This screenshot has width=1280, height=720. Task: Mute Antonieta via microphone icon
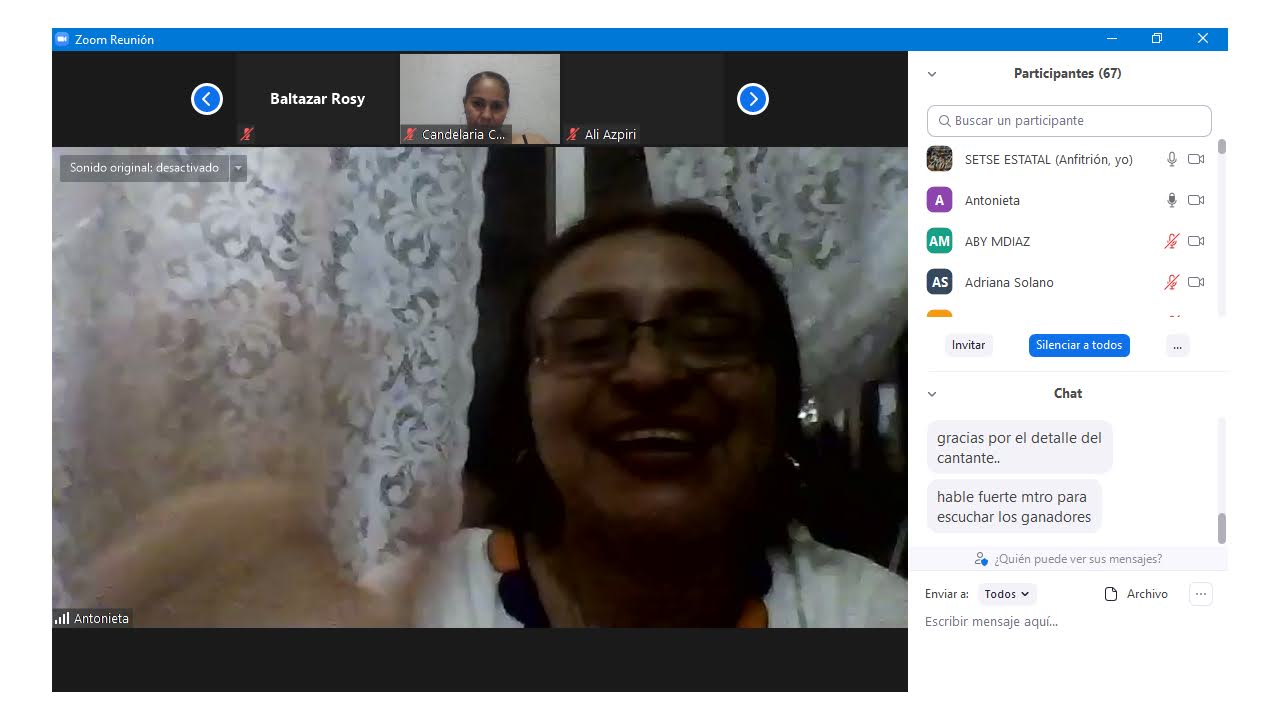(1172, 200)
